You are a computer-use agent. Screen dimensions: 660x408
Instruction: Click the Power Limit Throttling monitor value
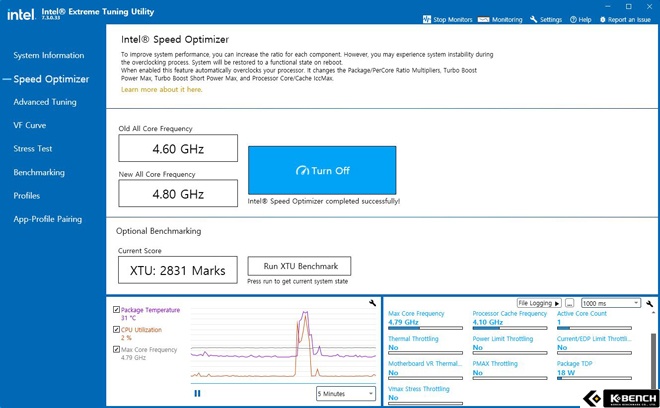(477, 347)
